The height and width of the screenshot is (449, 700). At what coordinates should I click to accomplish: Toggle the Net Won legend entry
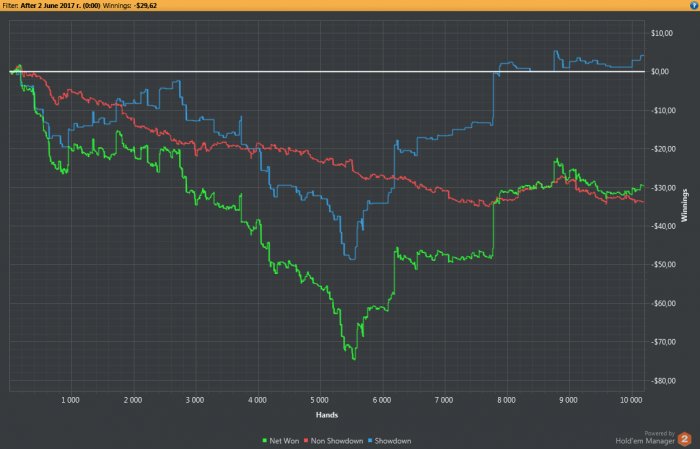281,441
